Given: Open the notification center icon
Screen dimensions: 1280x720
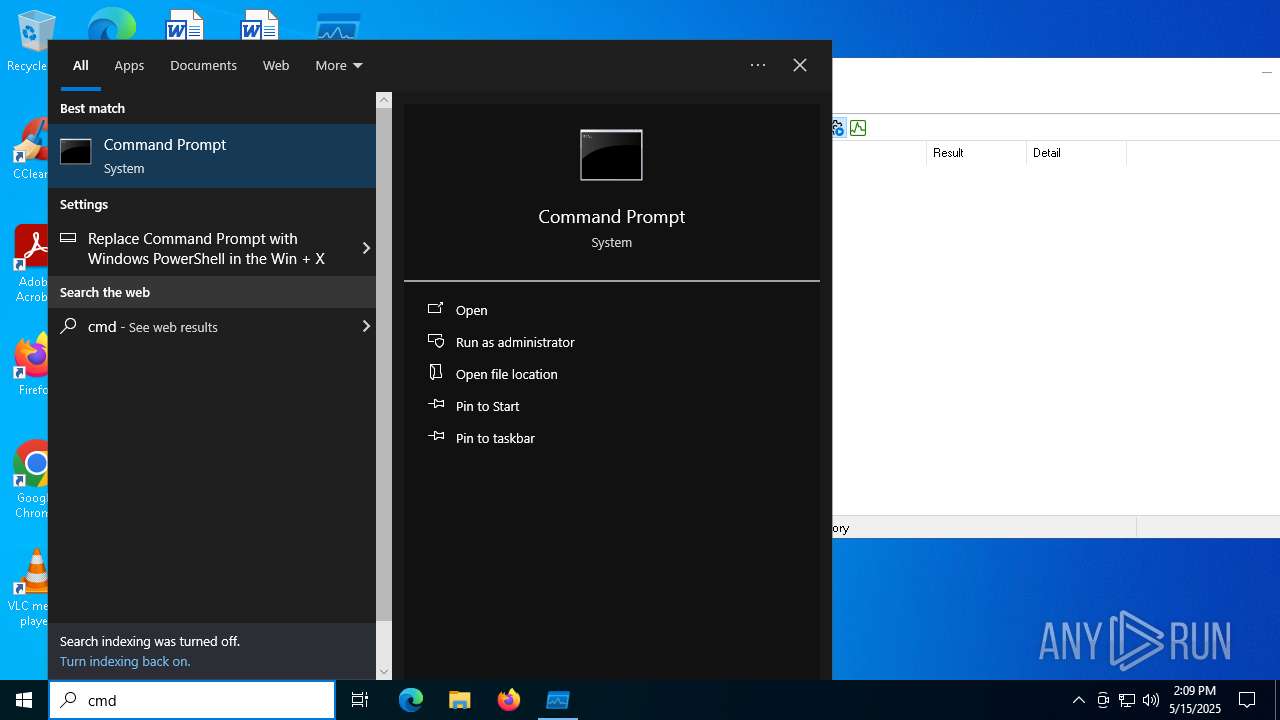Looking at the screenshot, I should coord(1247,700).
